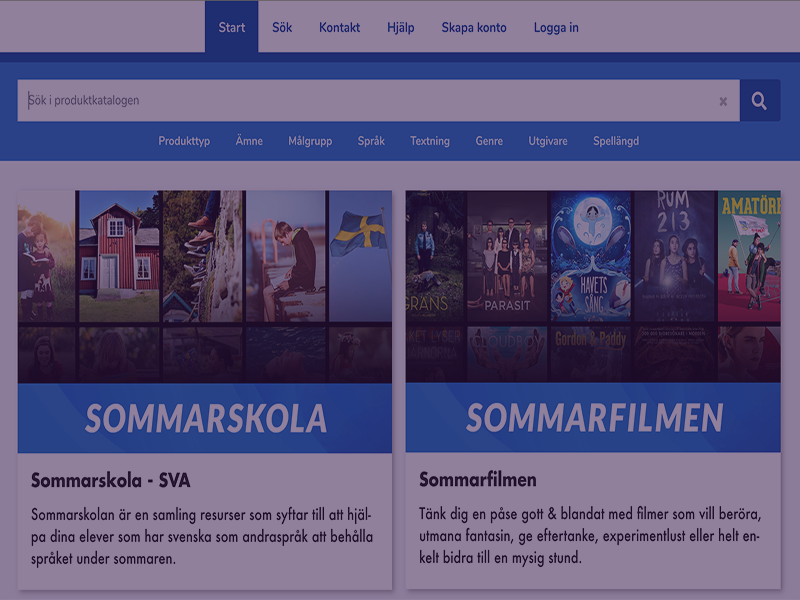This screenshot has width=800, height=600.
Task: Click the magnifying glass search button
Action: tap(759, 101)
